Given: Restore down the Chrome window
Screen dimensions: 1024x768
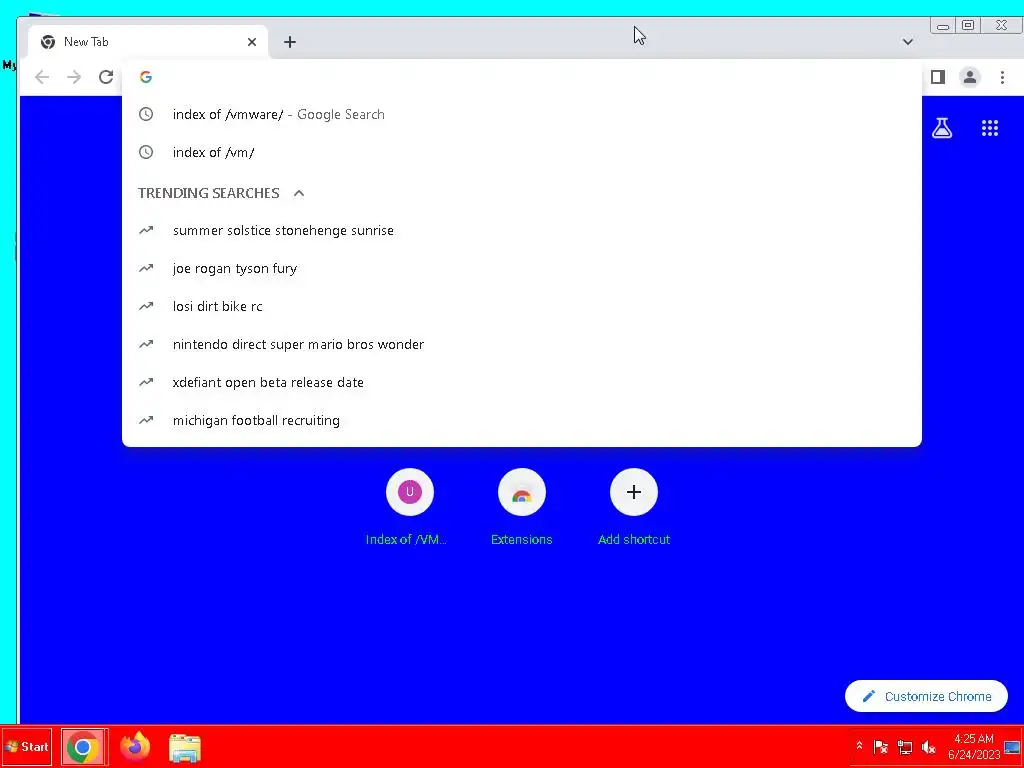Looking at the screenshot, I should point(968,25).
